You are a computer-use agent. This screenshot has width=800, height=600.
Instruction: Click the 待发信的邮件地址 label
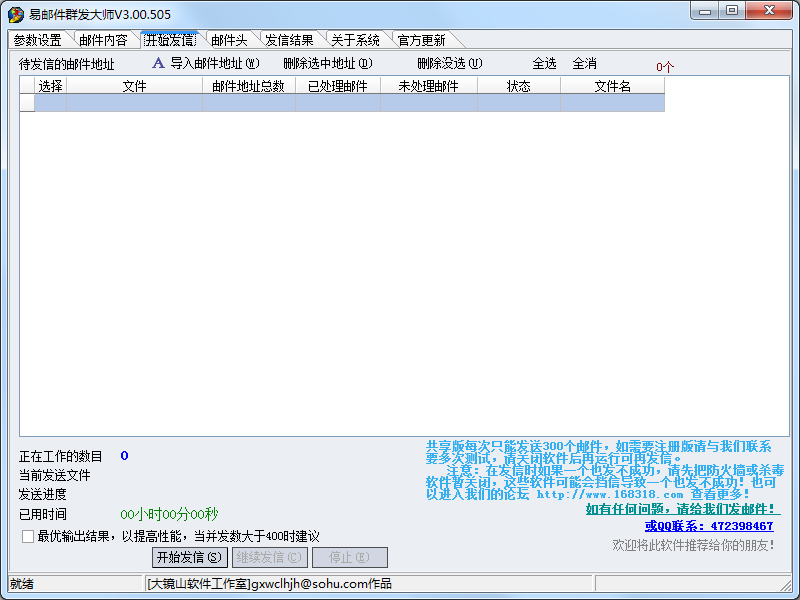[x=66, y=64]
